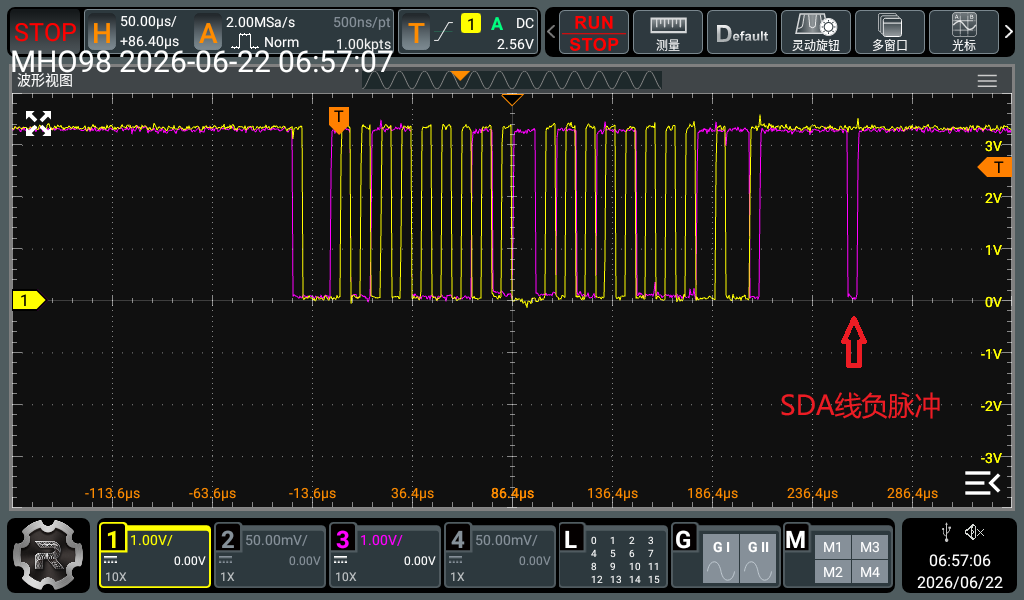Select math channel M4
The width and height of the screenshot is (1024, 600).
pos(870,573)
